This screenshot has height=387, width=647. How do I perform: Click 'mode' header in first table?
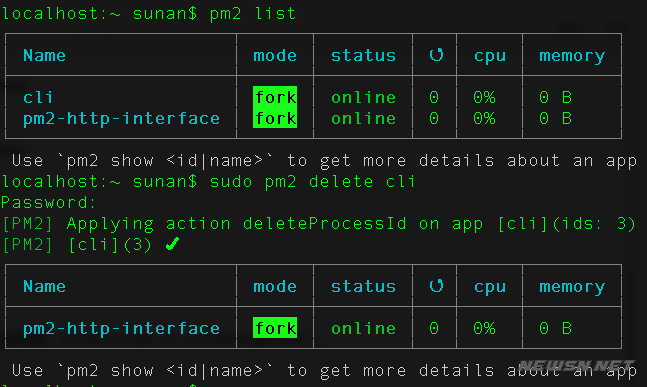click(275, 55)
